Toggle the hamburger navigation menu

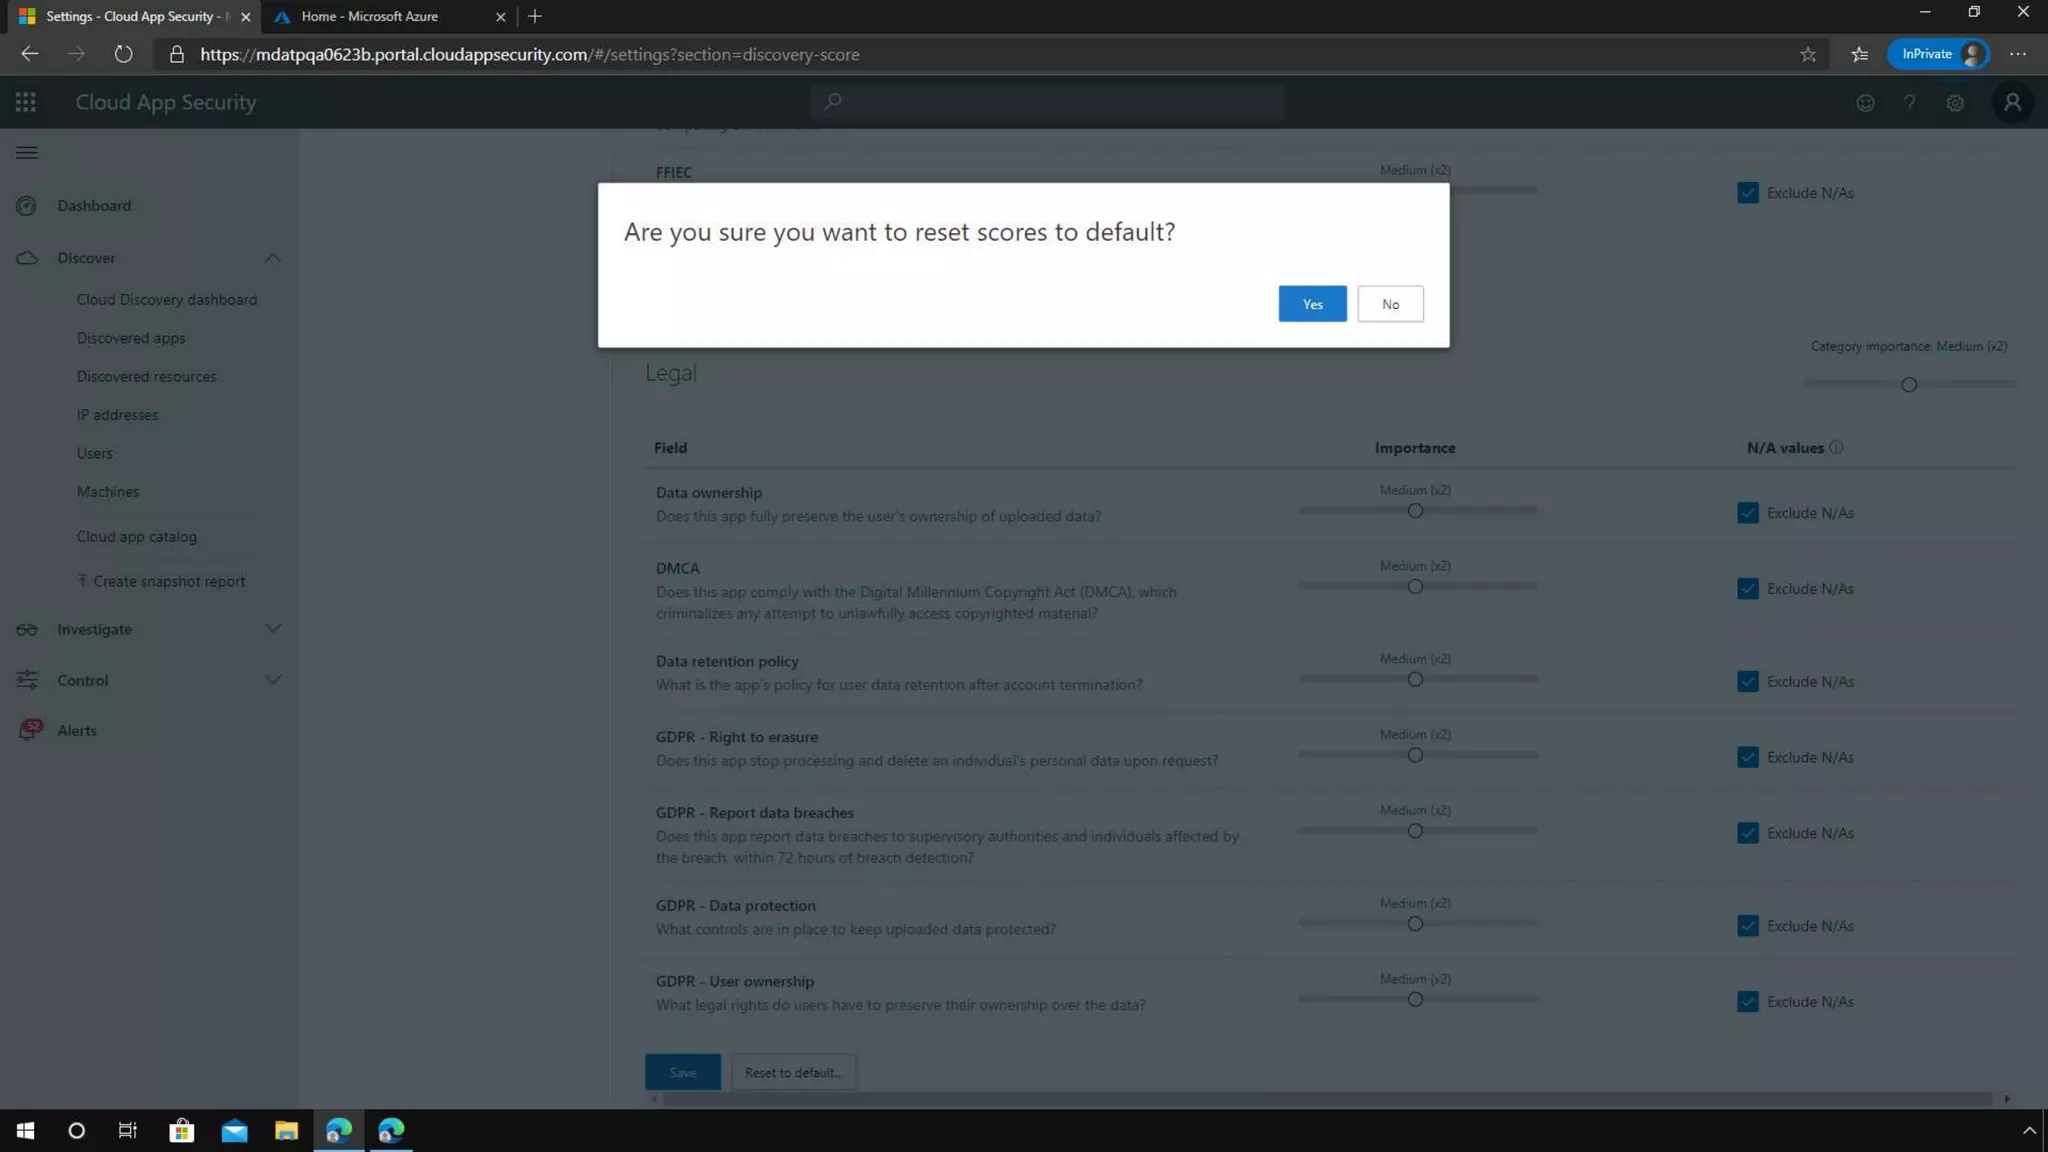click(x=27, y=153)
